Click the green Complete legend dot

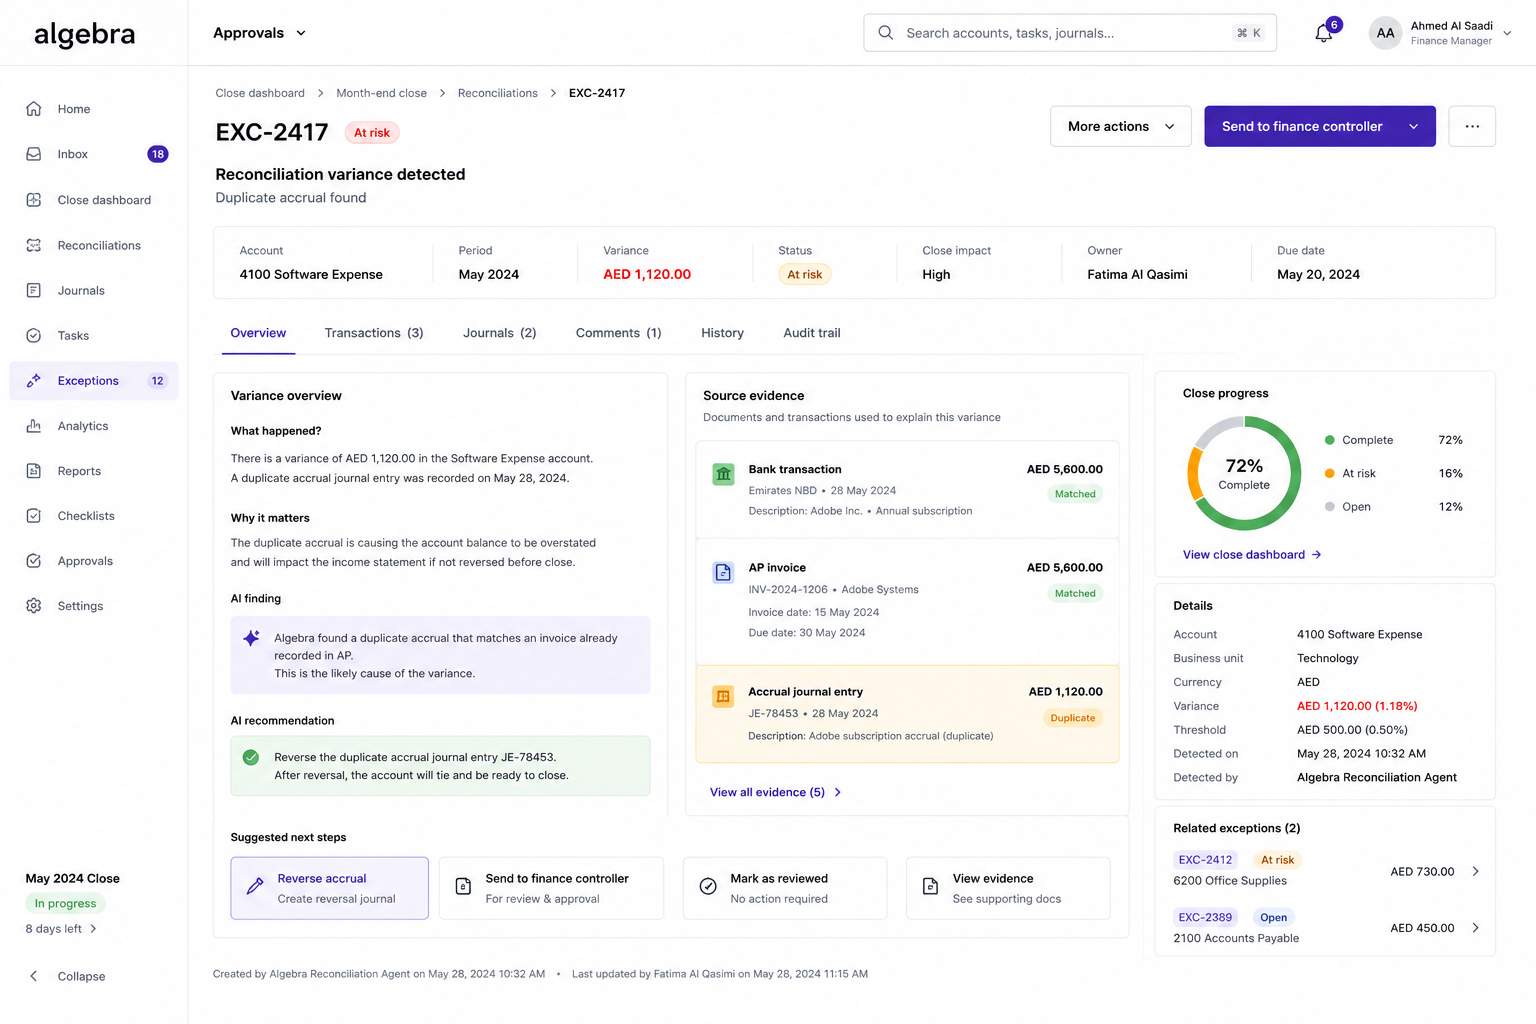click(x=1329, y=440)
